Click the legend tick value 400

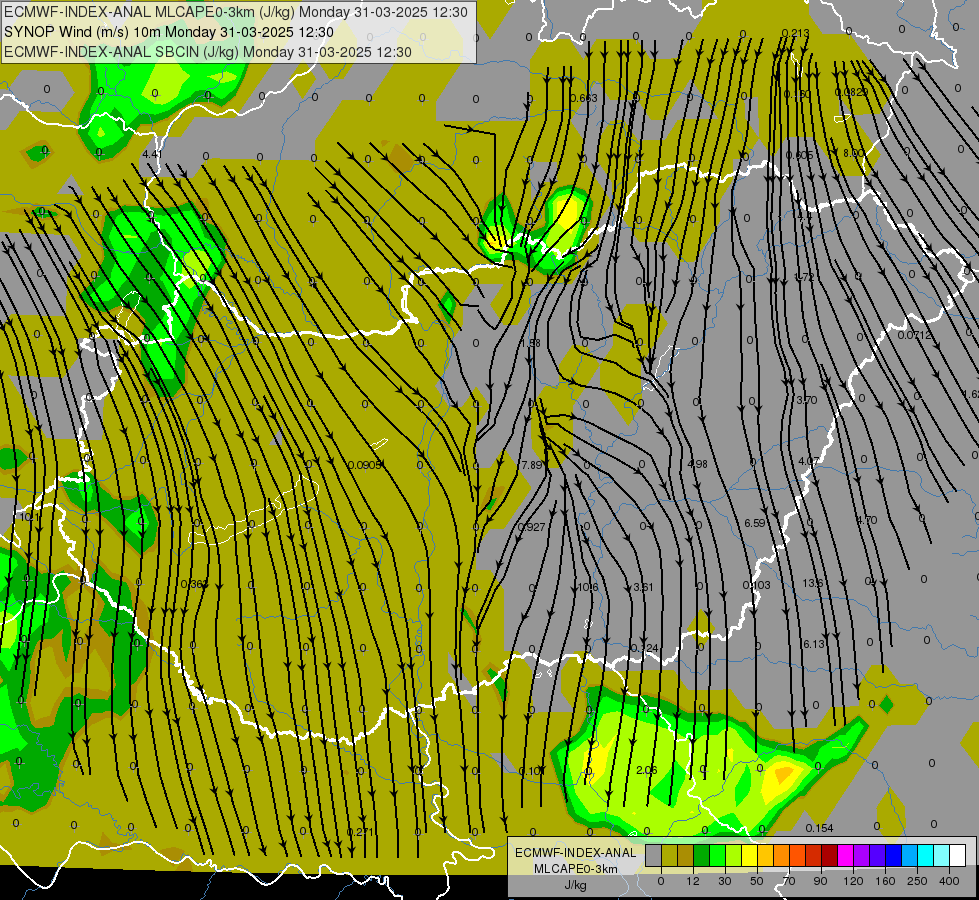(949, 881)
